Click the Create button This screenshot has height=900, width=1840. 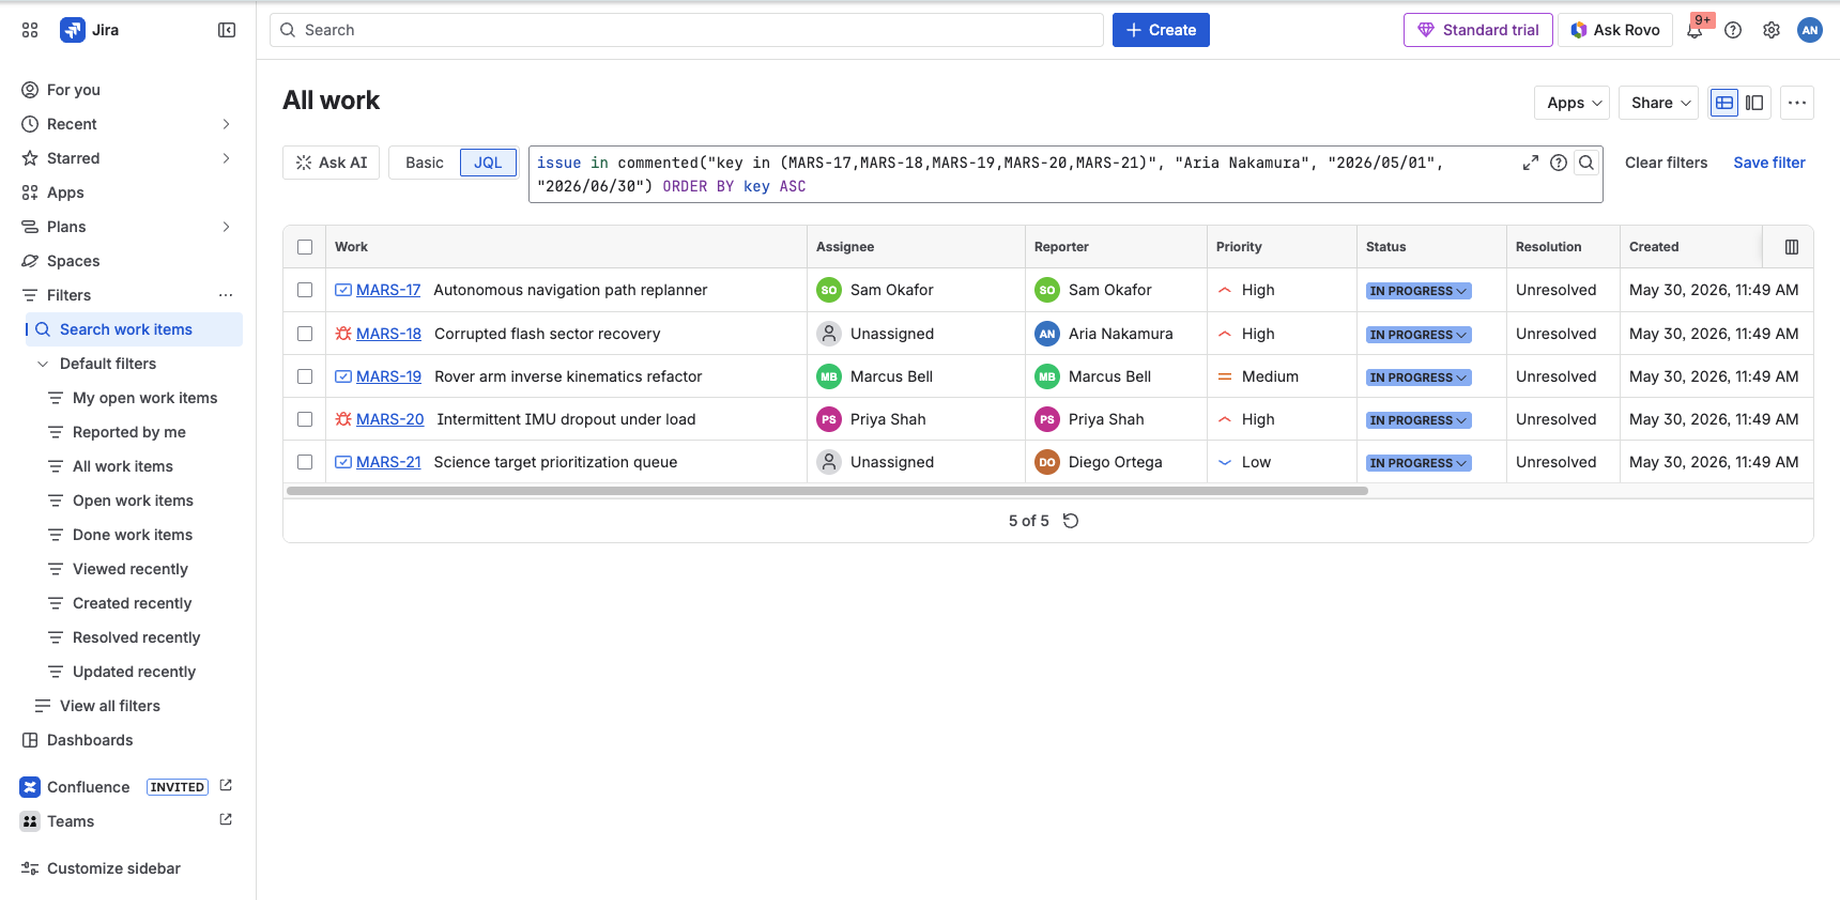(1160, 30)
